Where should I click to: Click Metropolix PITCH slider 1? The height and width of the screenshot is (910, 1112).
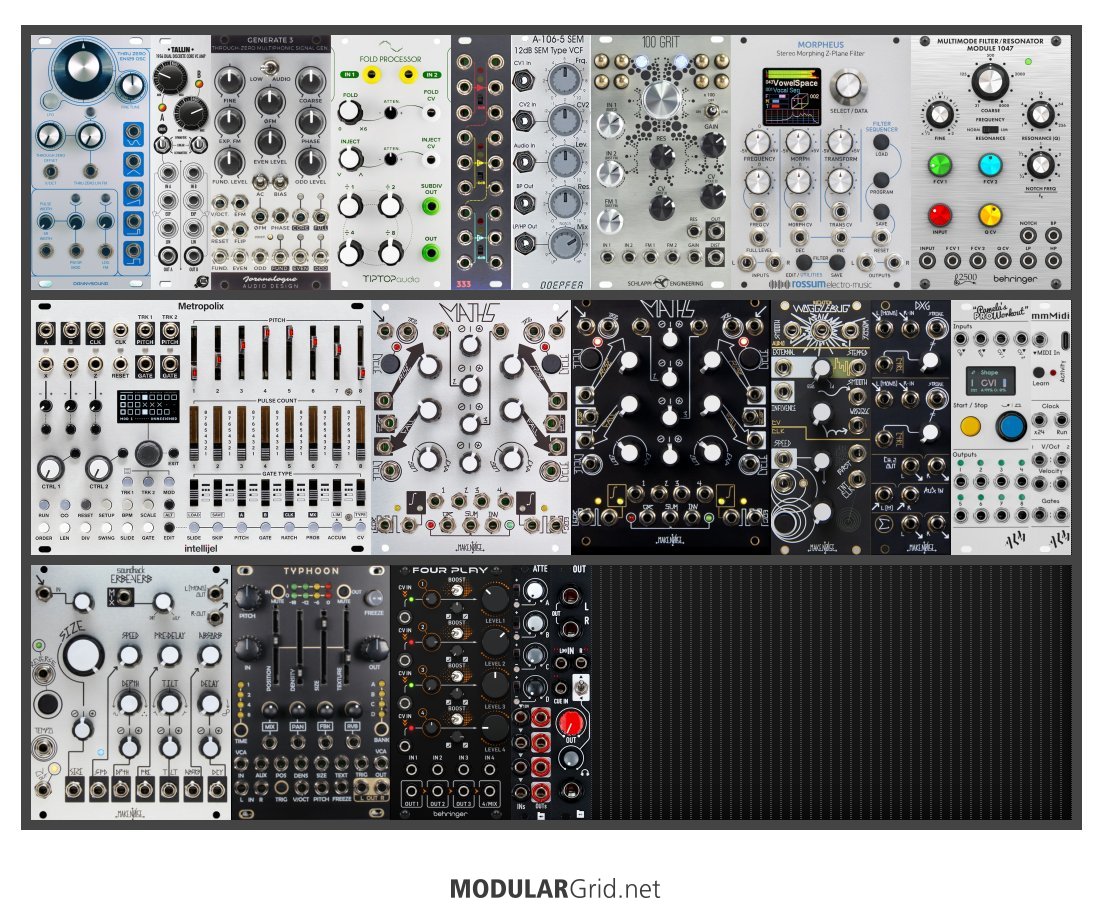pos(194,353)
